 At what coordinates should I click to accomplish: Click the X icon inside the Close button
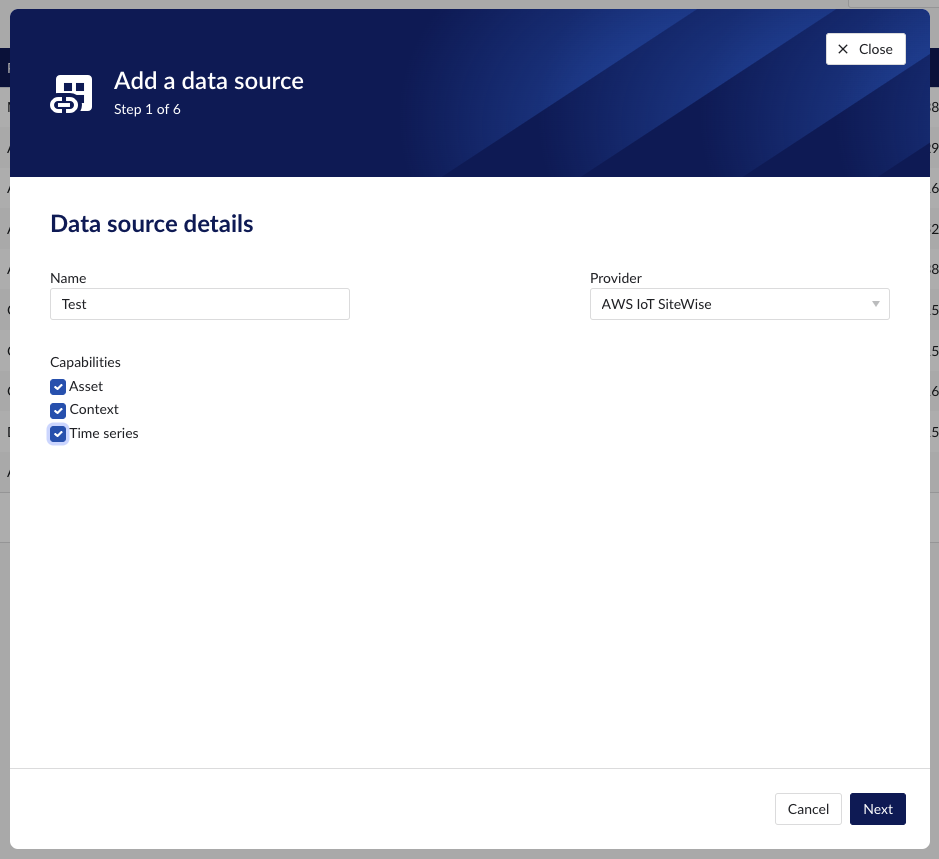pos(843,48)
